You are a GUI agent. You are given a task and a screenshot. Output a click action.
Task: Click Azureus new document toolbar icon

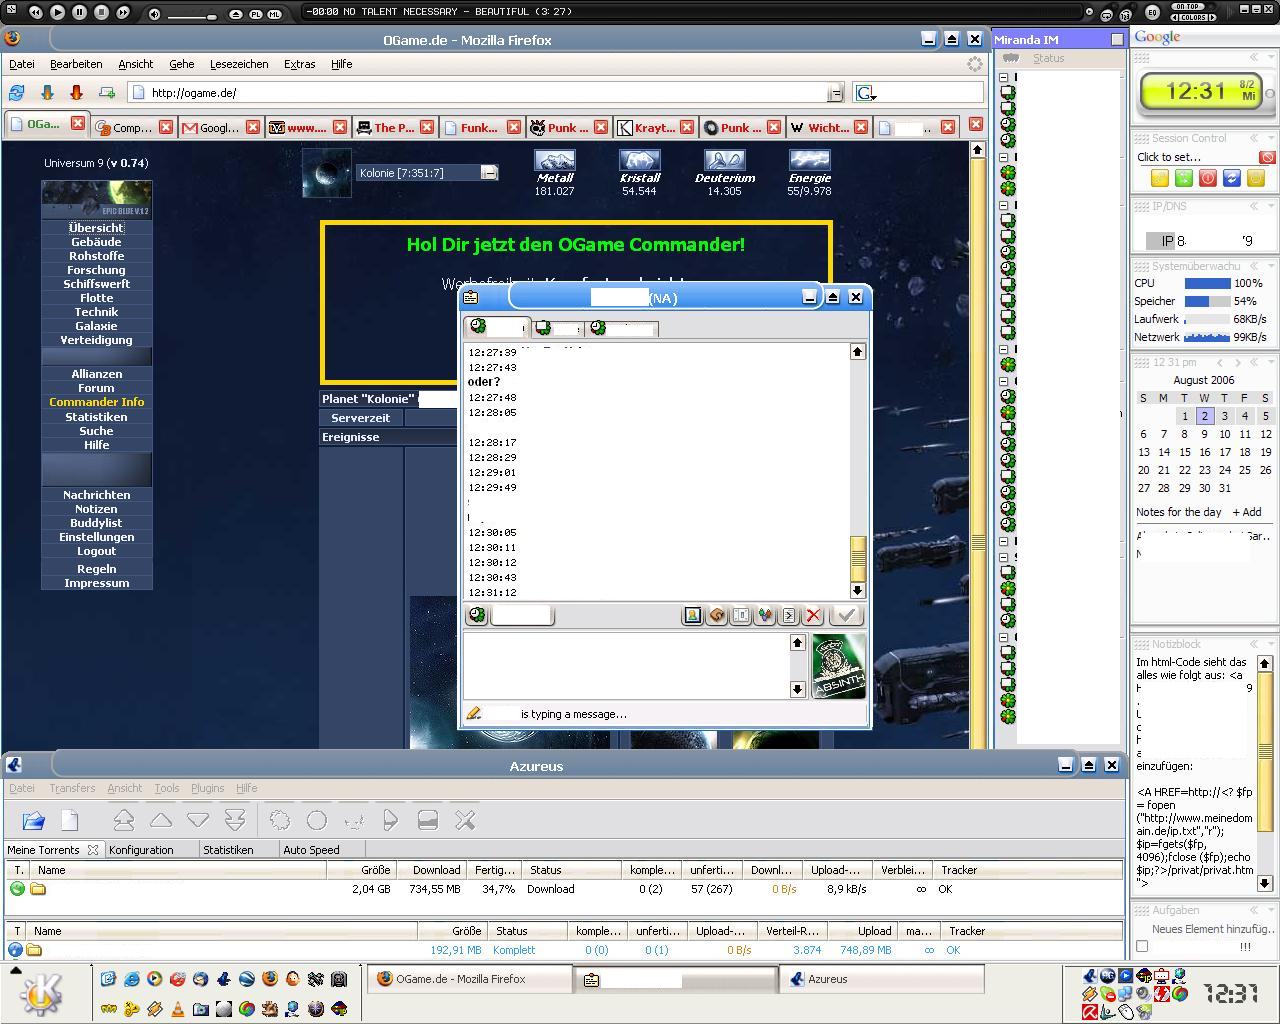[x=70, y=821]
